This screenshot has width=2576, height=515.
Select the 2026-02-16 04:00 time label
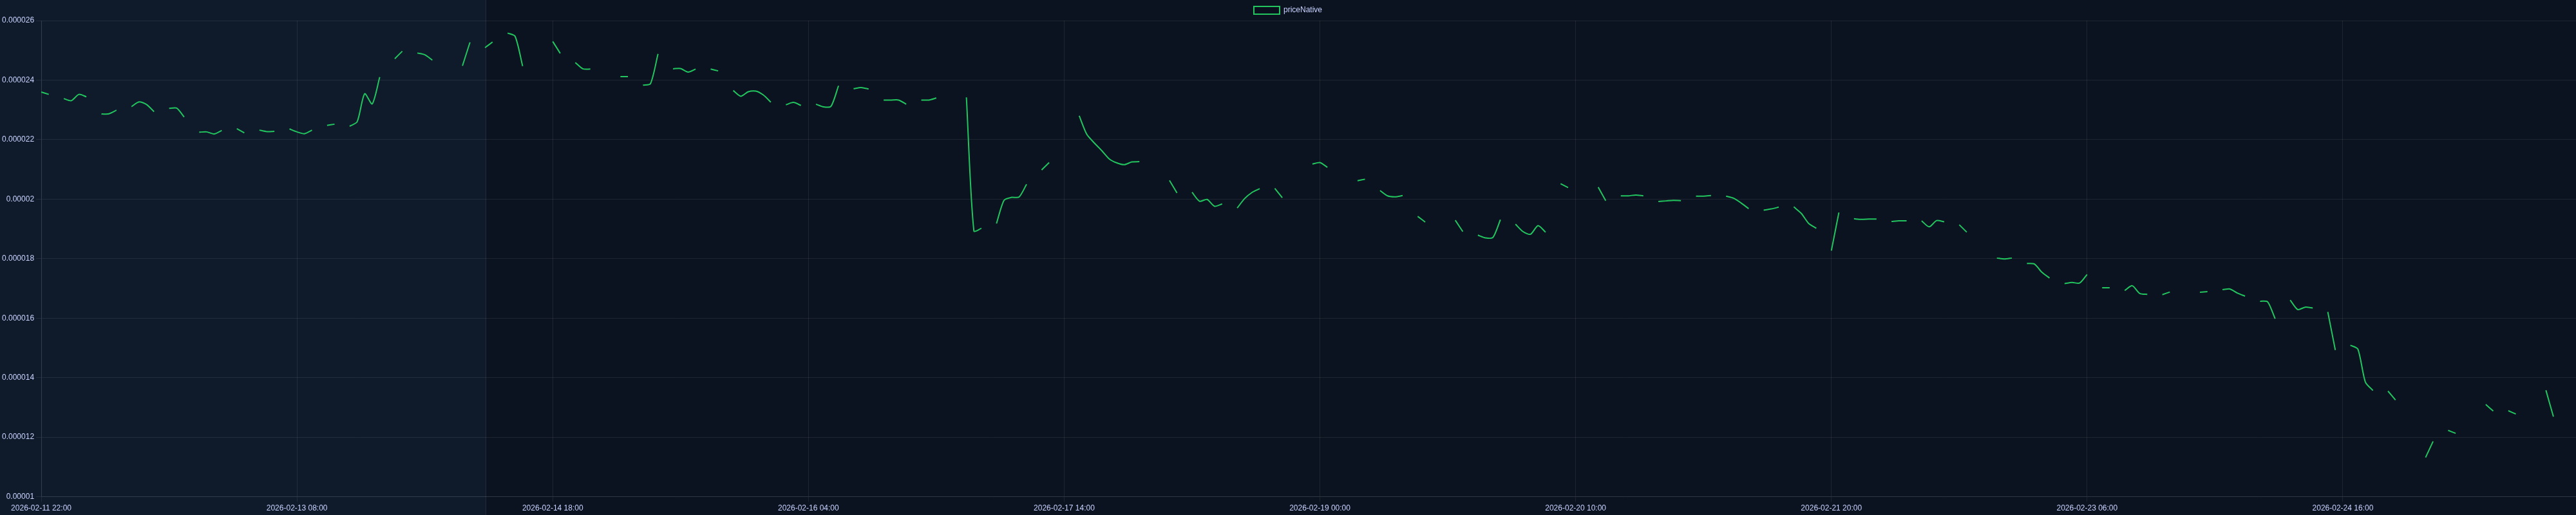pos(808,508)
